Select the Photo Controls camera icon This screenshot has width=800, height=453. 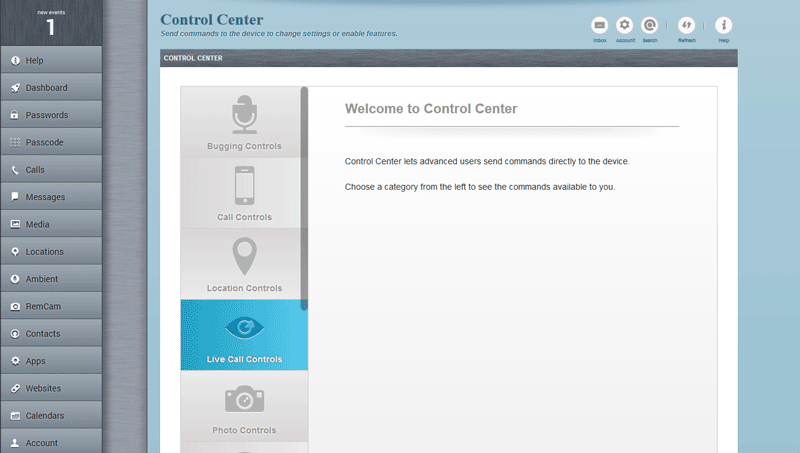point(244,399)
